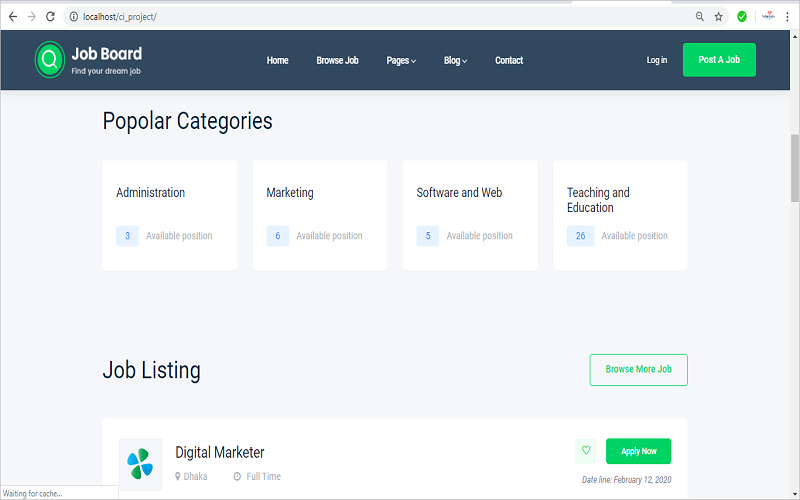Open the Home menu item
This screenshot has height=500, width=800.
click(x=278, y=60)
